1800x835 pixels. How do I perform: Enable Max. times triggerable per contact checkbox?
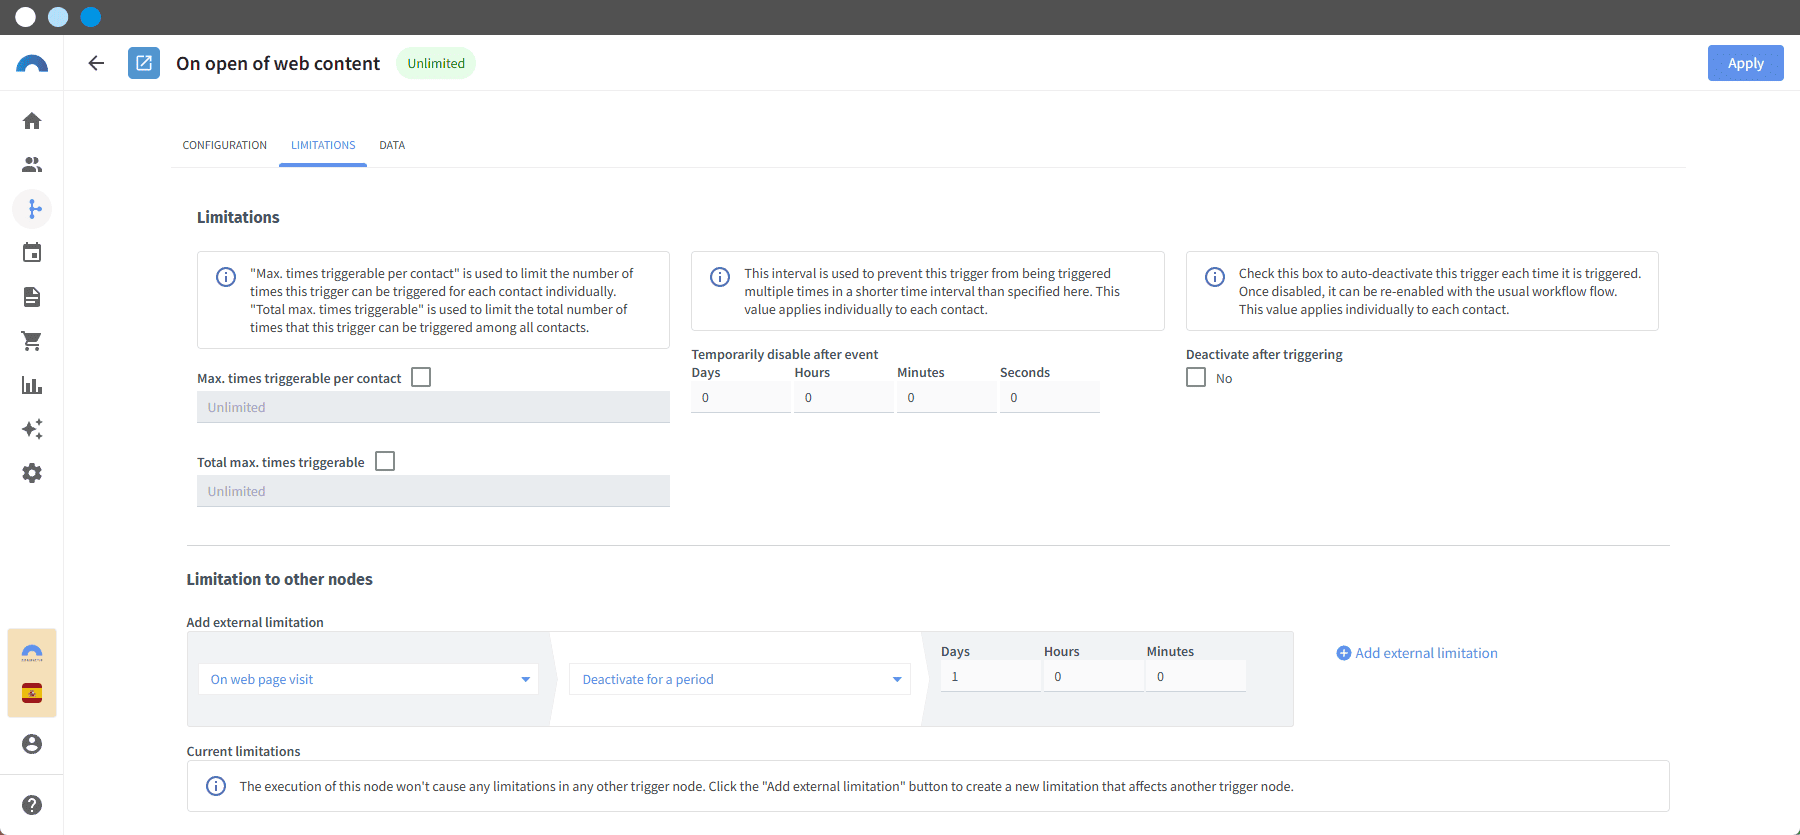click(421, 377)
